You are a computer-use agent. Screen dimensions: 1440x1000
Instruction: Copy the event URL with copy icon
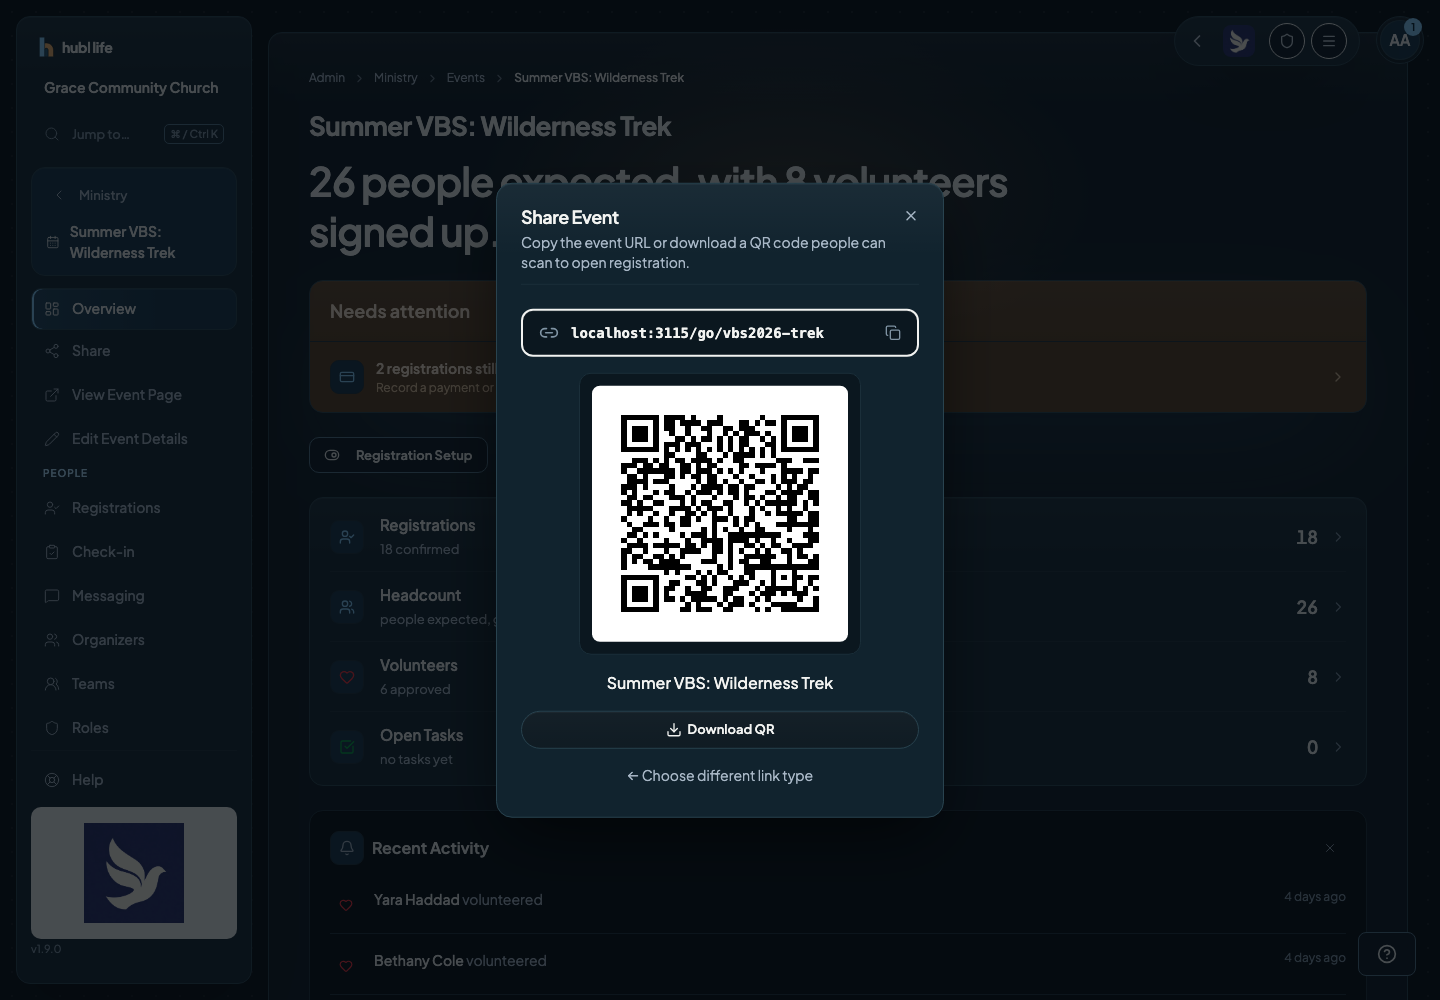click(893, 333)
